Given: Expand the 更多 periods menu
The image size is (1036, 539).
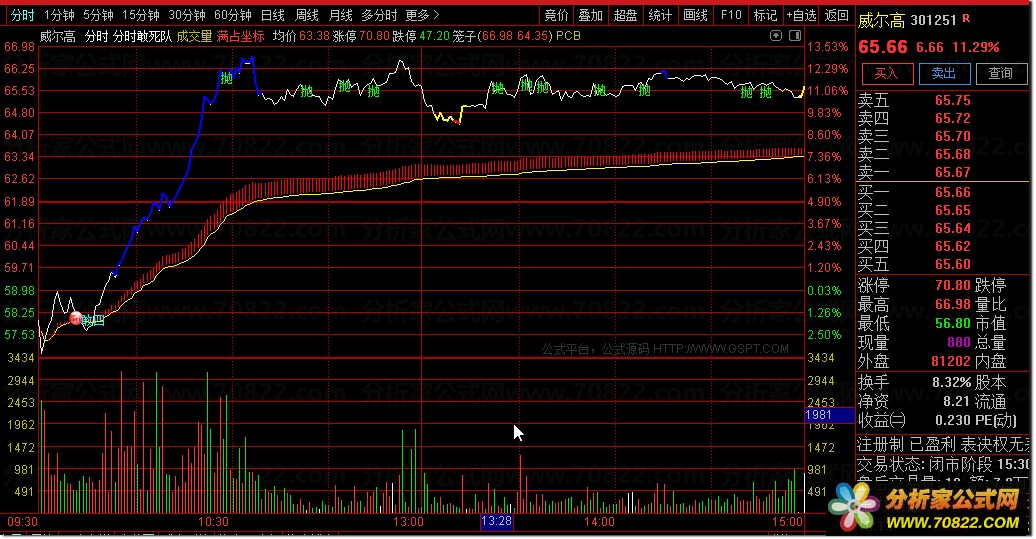Looking at the screenshot, I should tap(422, 15).
